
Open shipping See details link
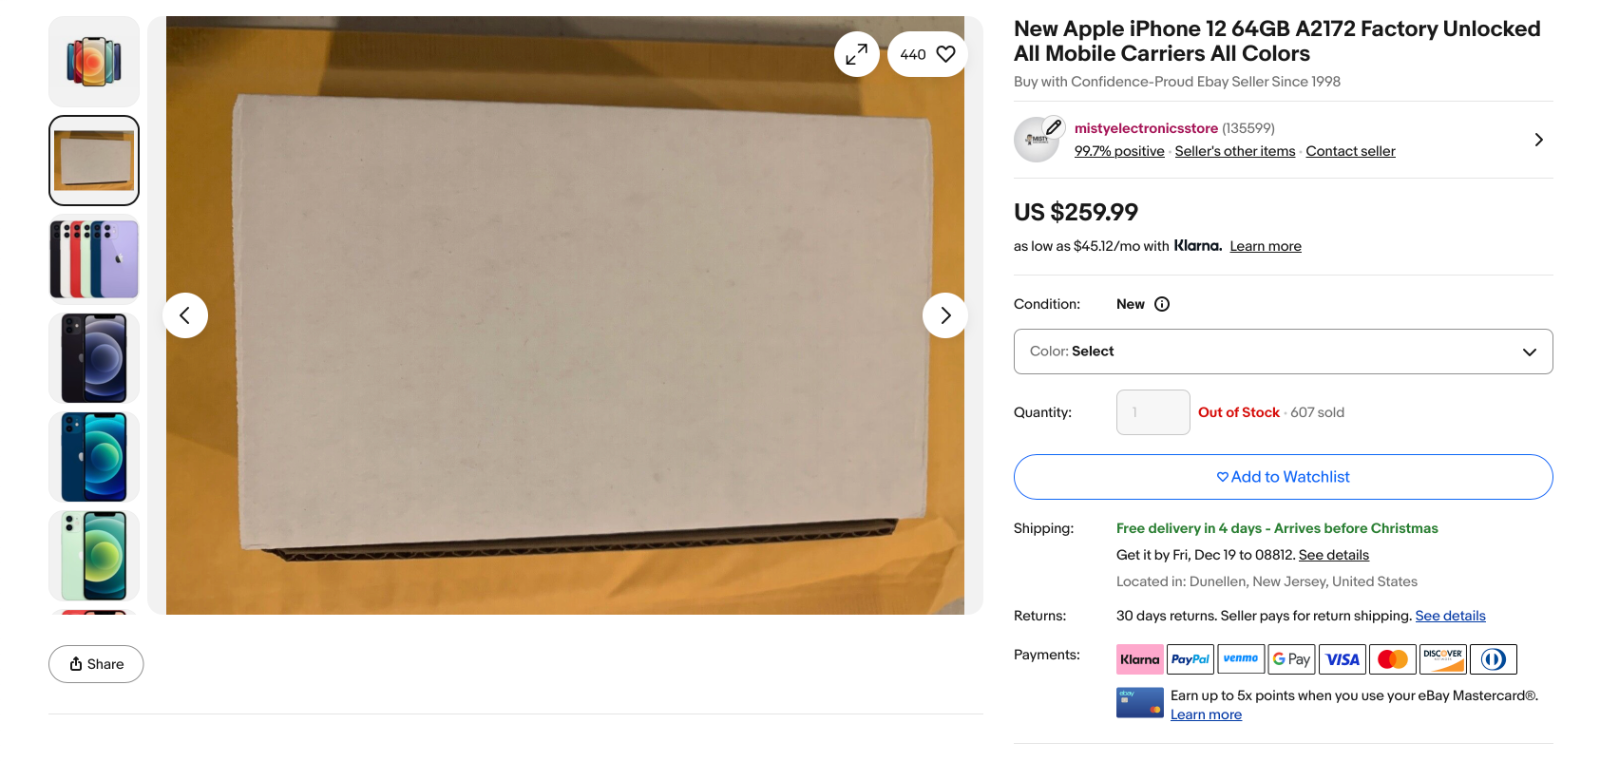[1333, 555]
